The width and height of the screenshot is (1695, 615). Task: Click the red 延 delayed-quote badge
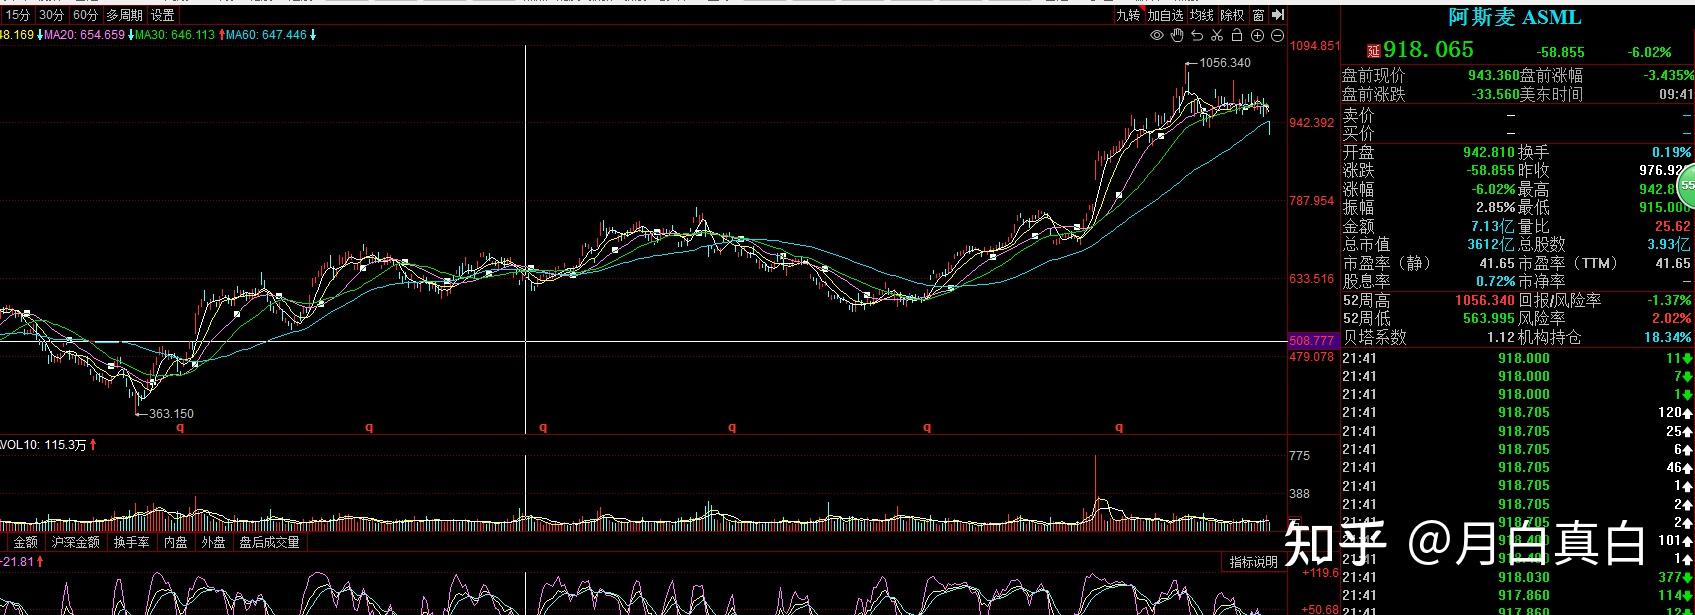(1374, 50)
